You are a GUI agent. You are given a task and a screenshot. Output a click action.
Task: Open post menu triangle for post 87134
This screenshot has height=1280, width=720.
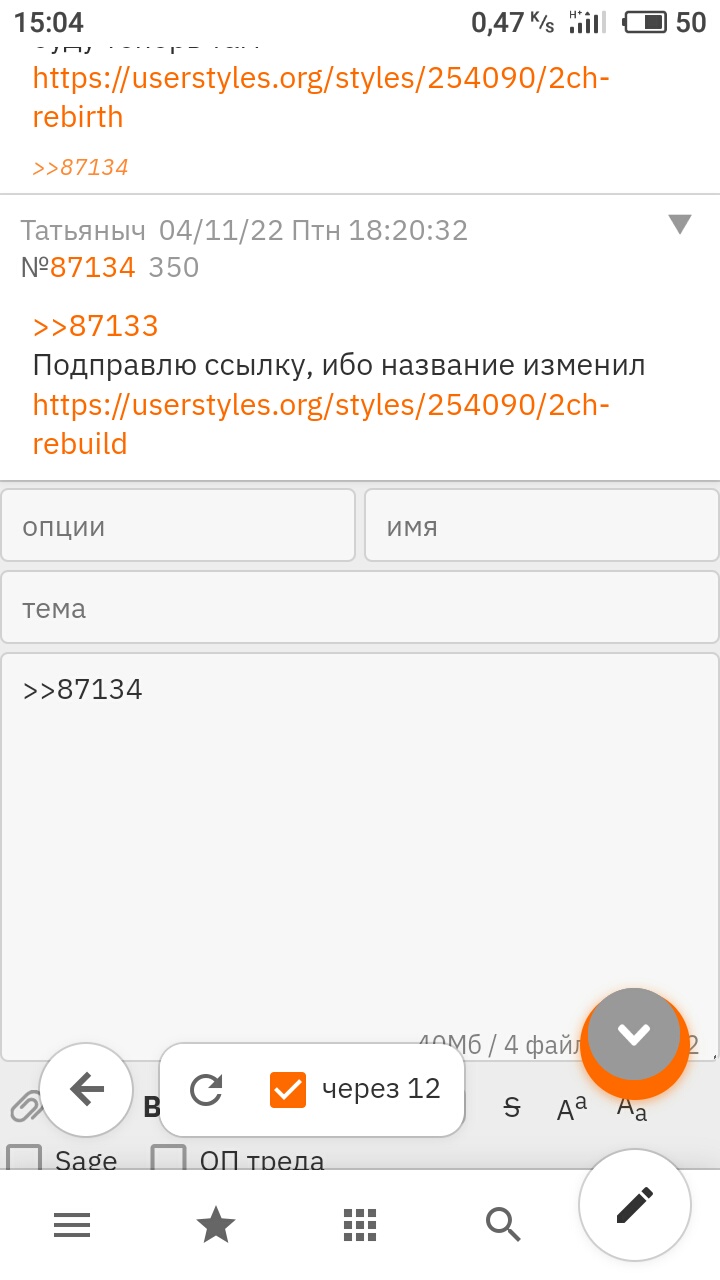[x=680, y=225]
